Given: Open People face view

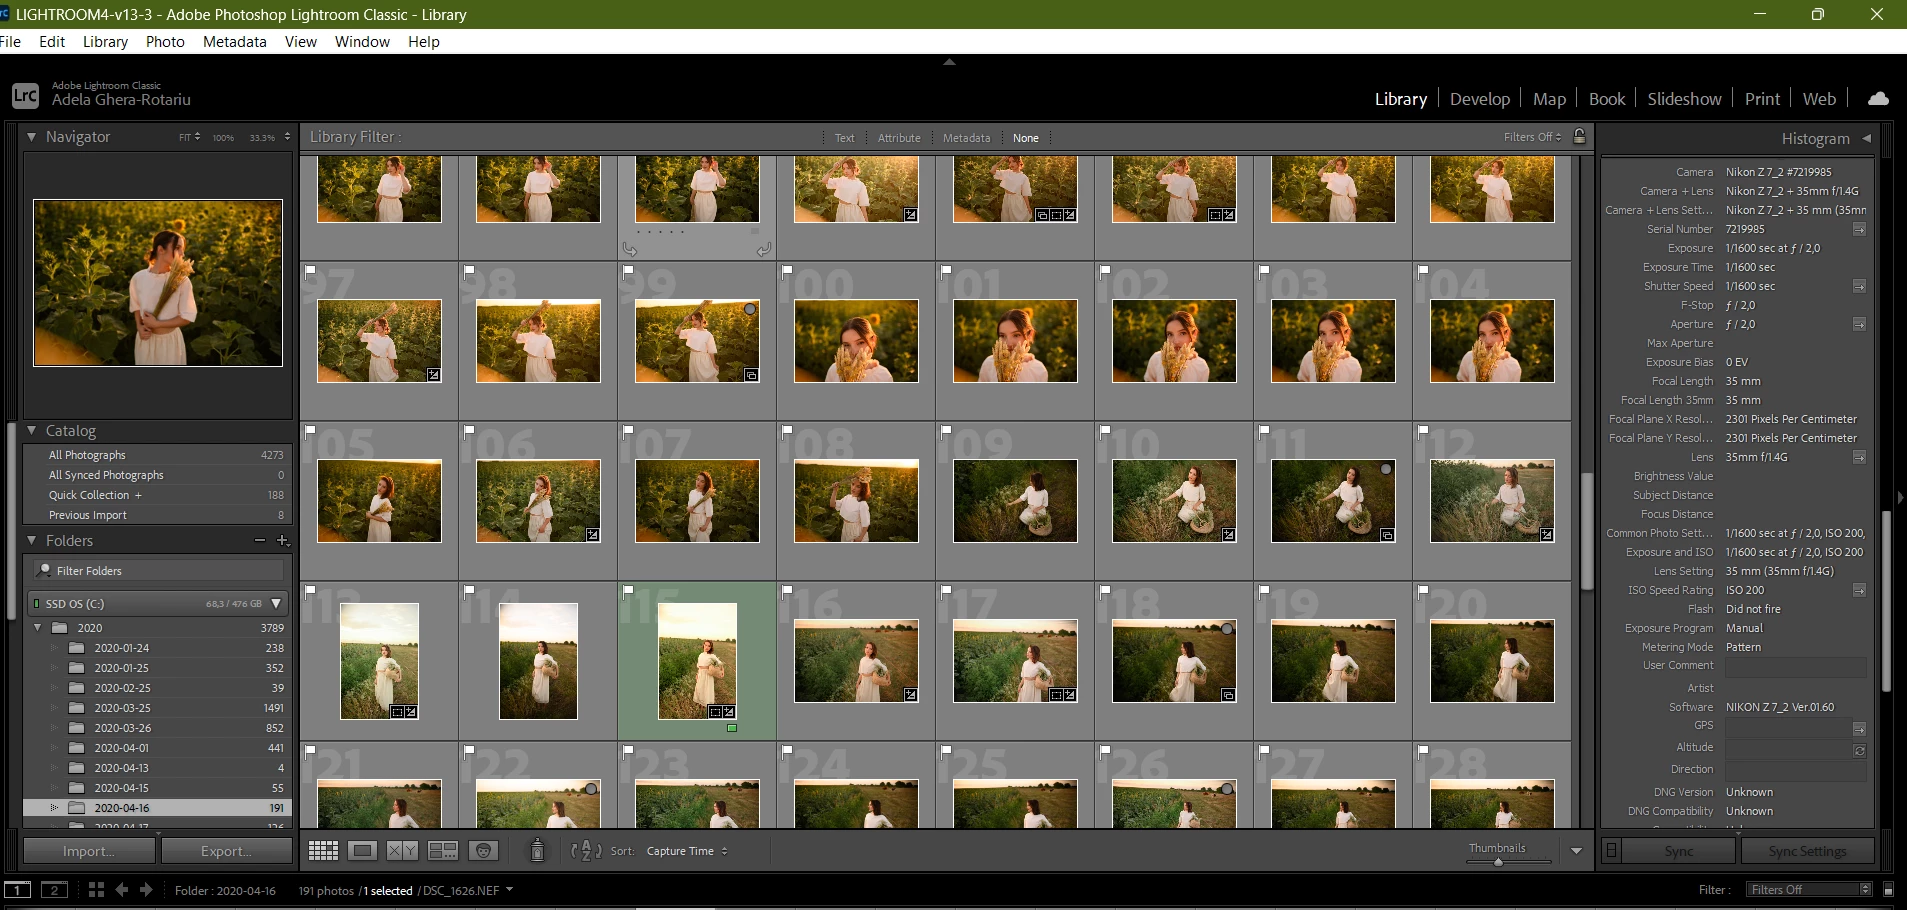Looking at the screenshot, I should click(484, 851).
